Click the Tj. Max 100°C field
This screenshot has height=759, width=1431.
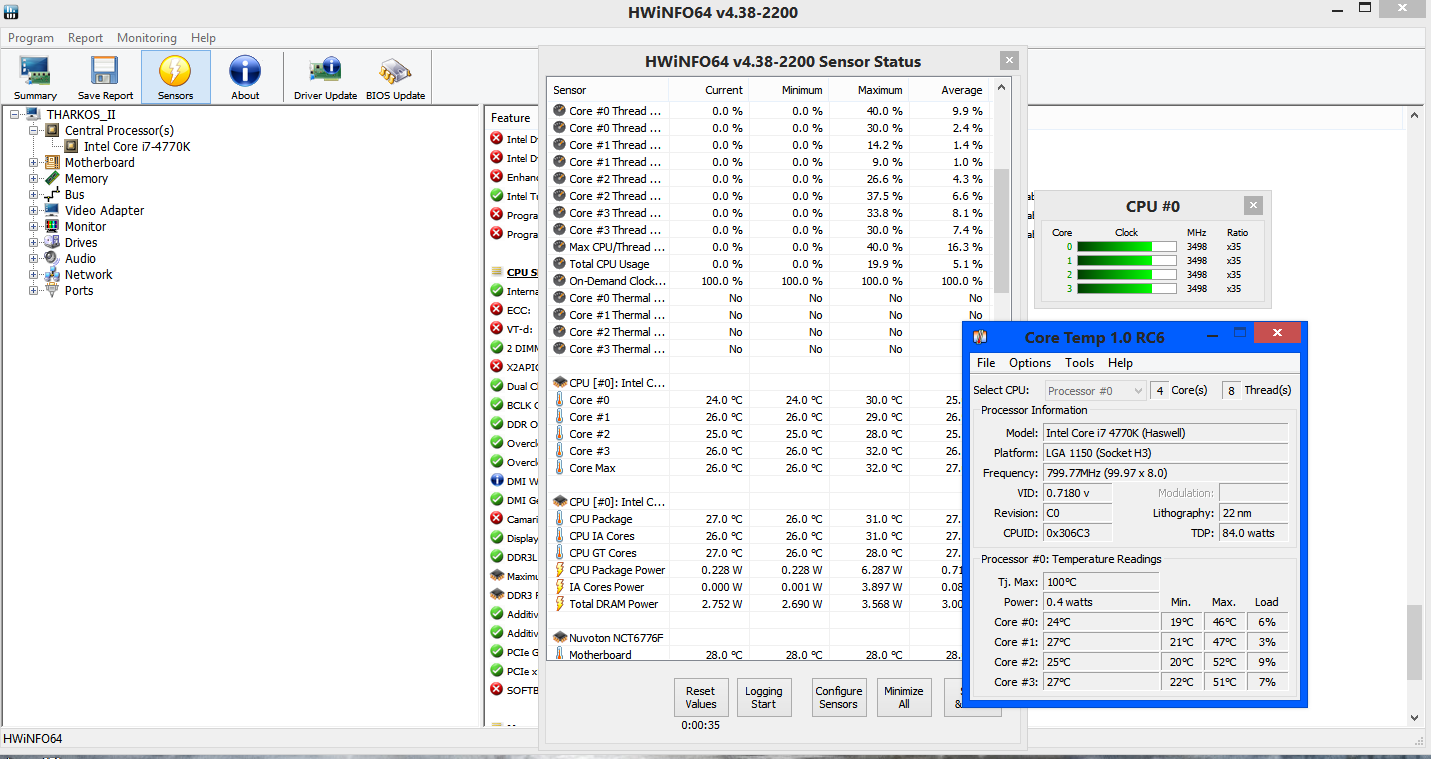coord(1100,582)
